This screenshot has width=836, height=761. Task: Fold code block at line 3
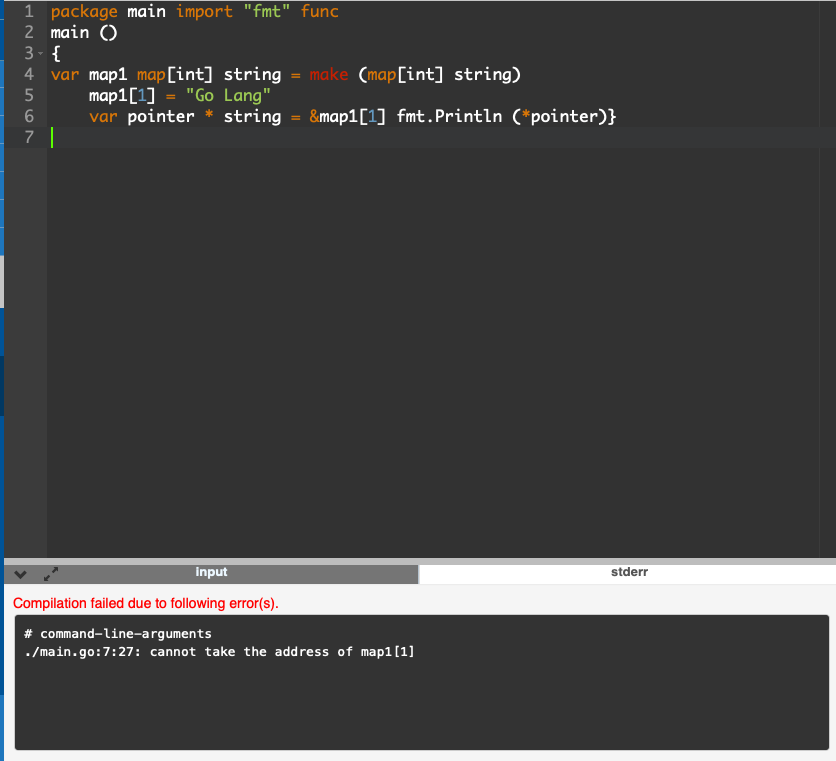click(41, 53)
